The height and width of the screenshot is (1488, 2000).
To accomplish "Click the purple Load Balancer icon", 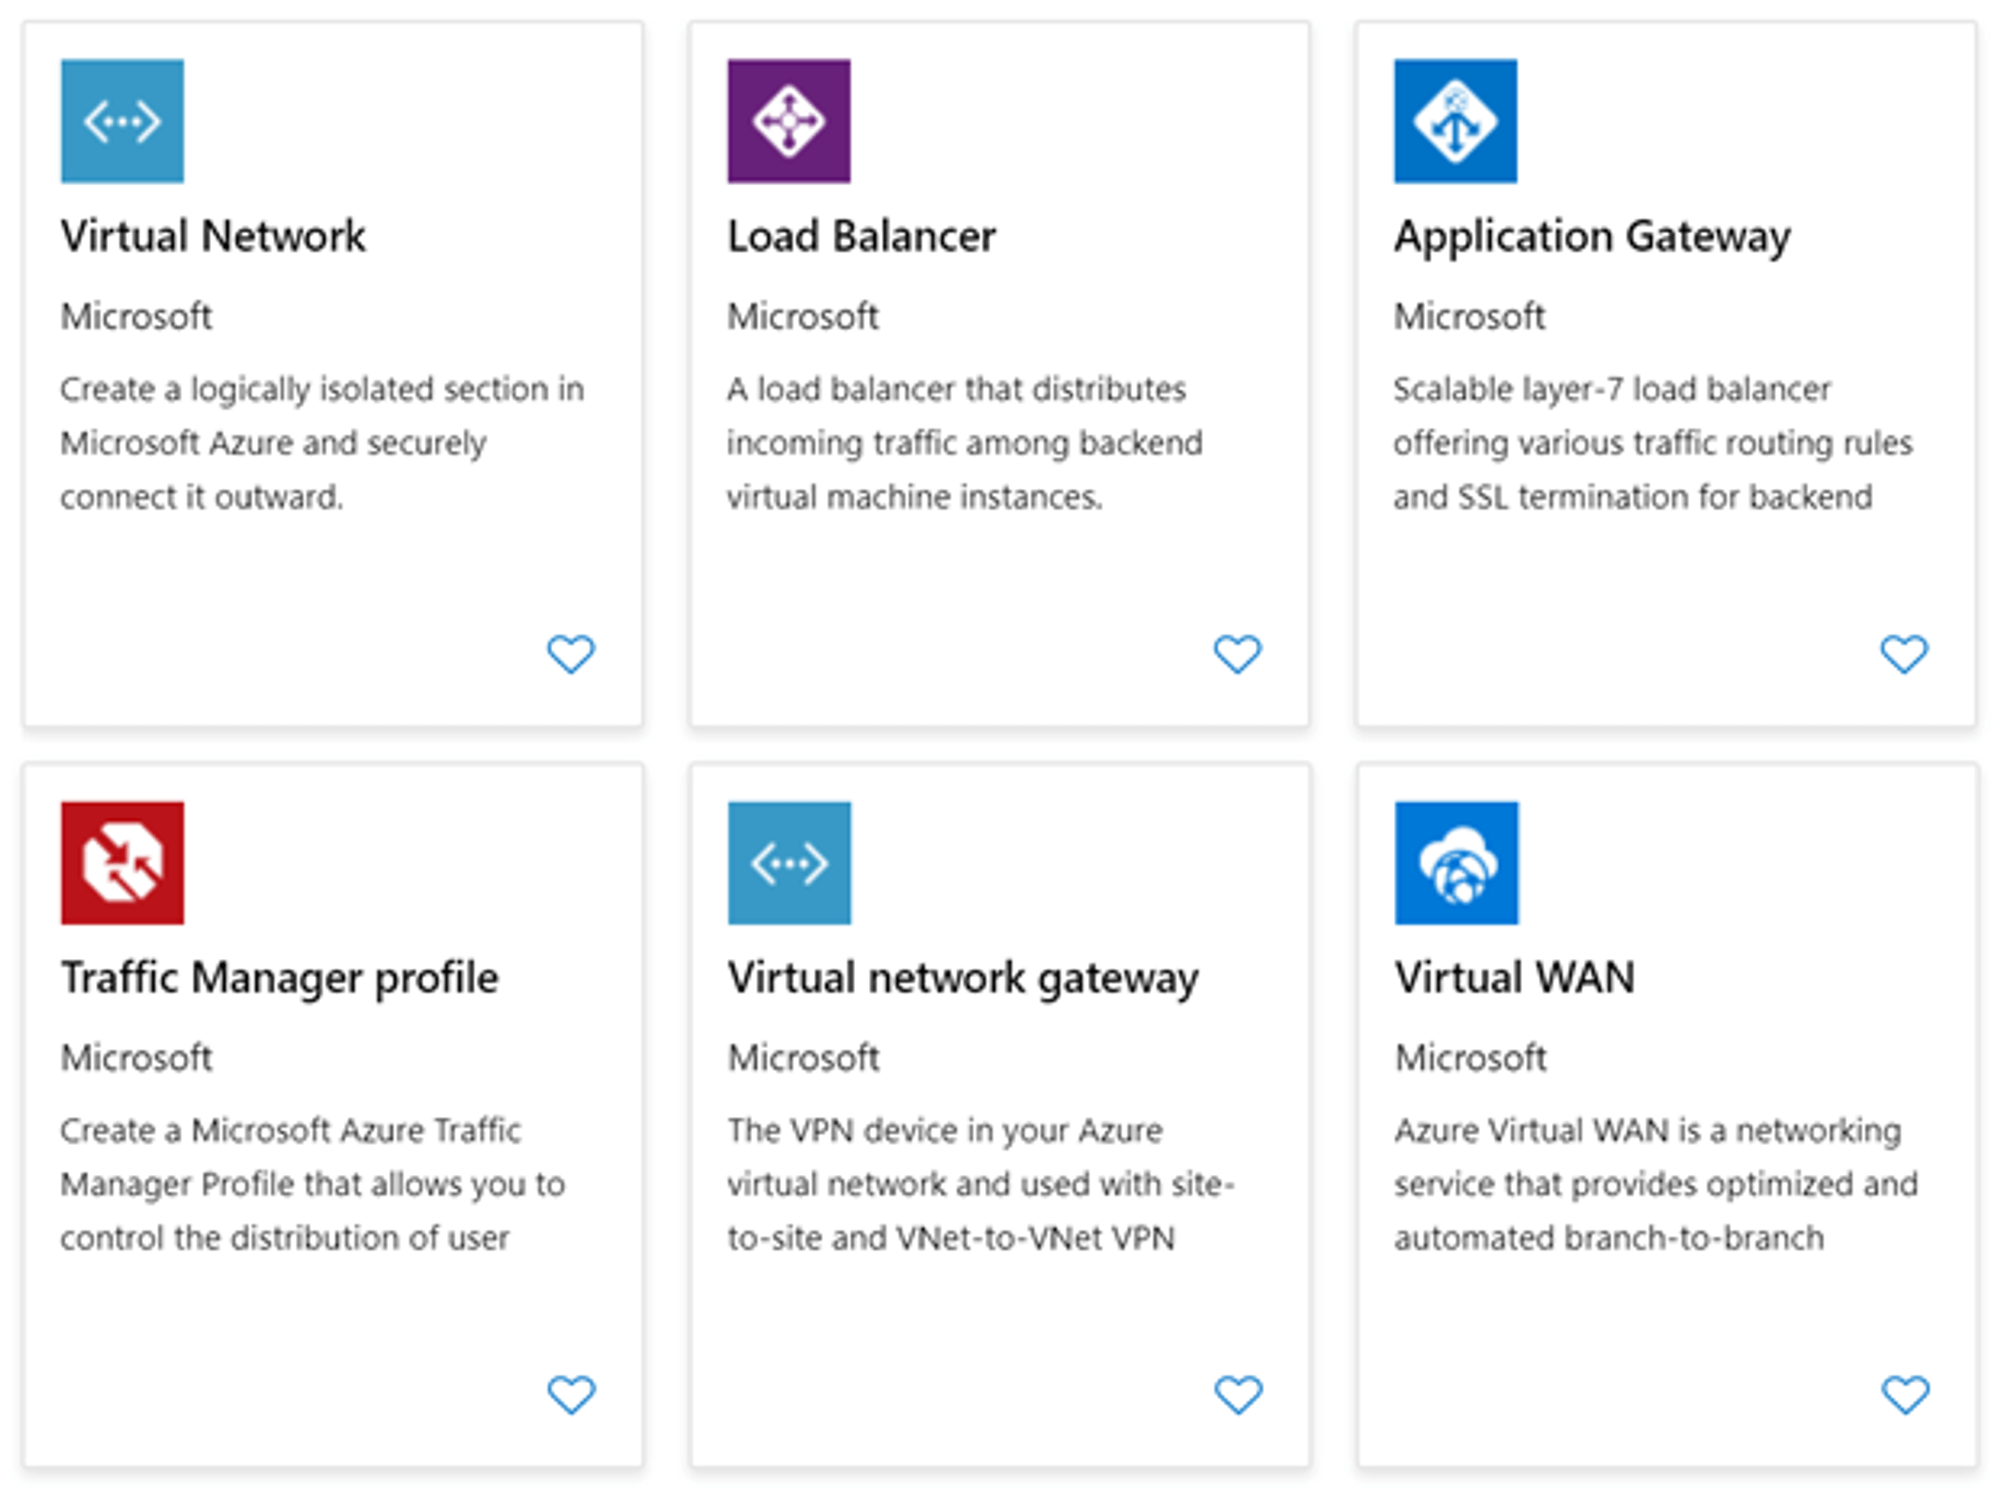I will [x=789, y=121].
